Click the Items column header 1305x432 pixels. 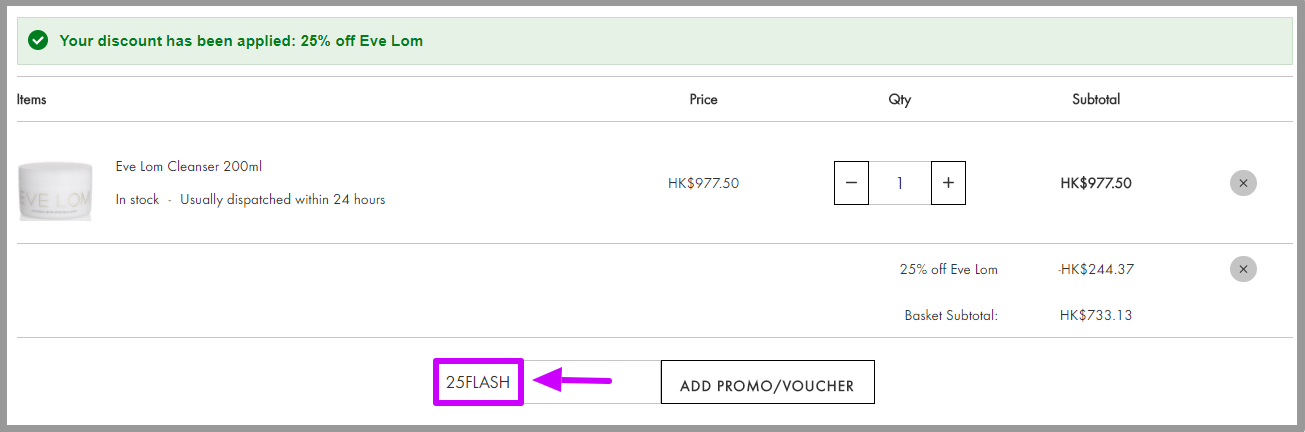pos(32,99)
